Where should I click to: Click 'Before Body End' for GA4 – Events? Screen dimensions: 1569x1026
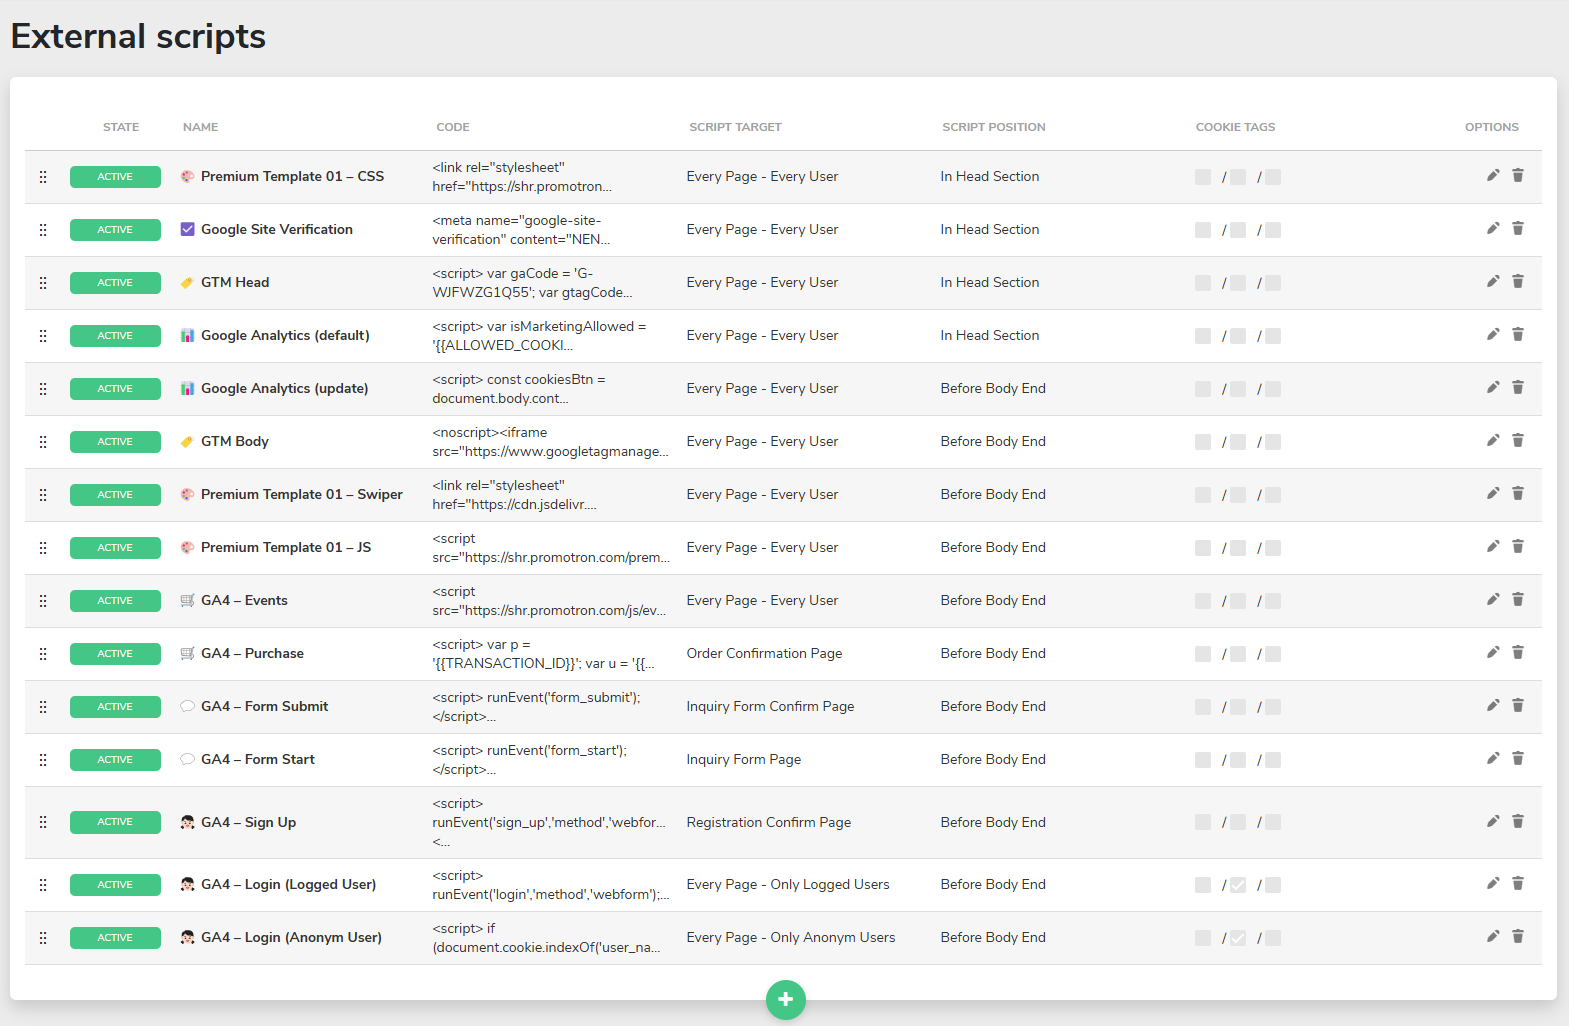tap(993, 600)
